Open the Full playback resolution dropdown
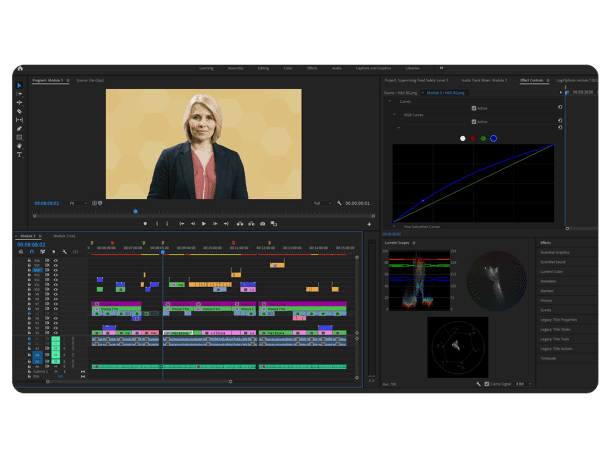 click(x=320, y=203)
